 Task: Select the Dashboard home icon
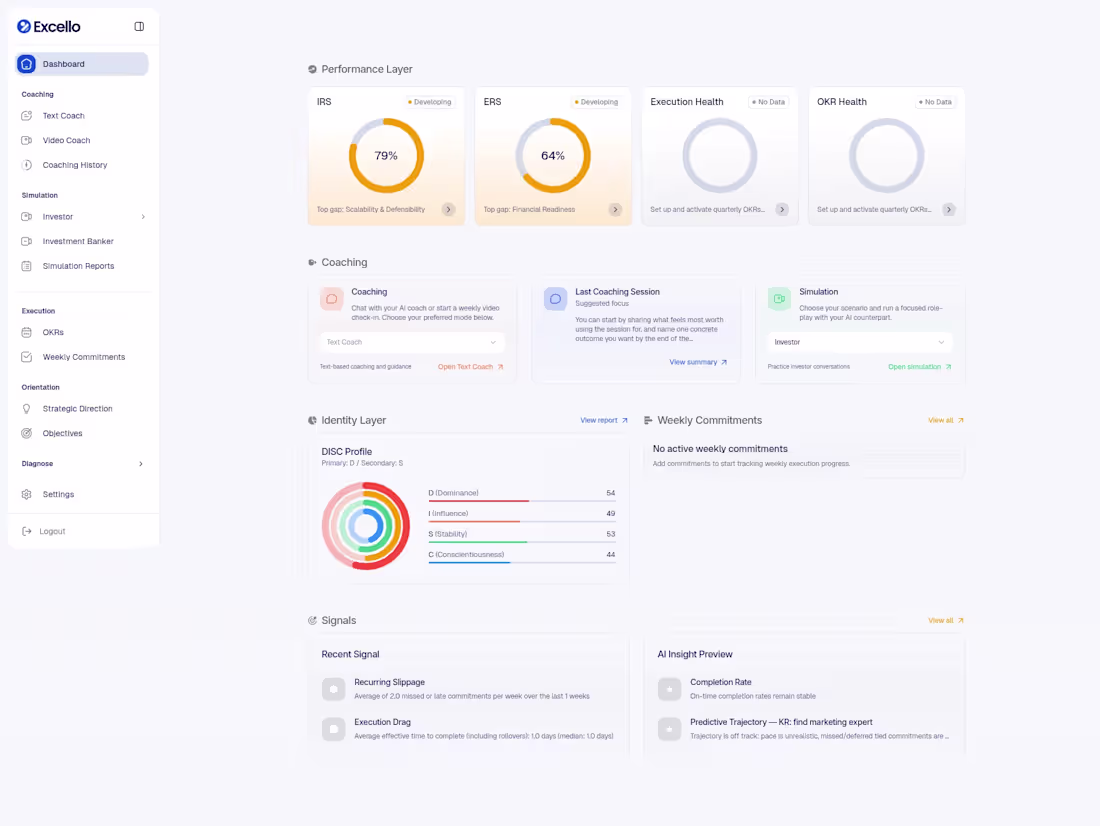pos(26,63)
